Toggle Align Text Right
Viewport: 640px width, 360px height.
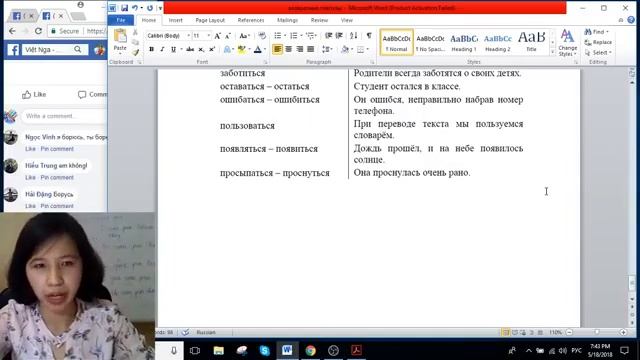[300, 49]
